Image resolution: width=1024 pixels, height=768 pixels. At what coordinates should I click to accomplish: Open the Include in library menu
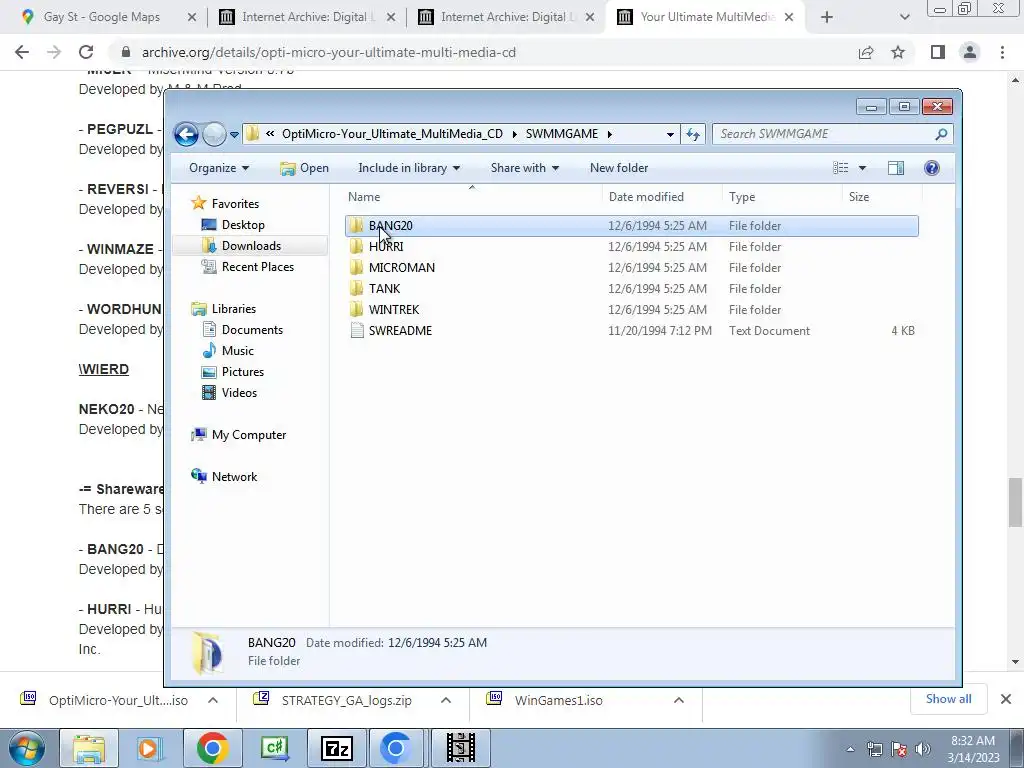(x=409, y=168)
